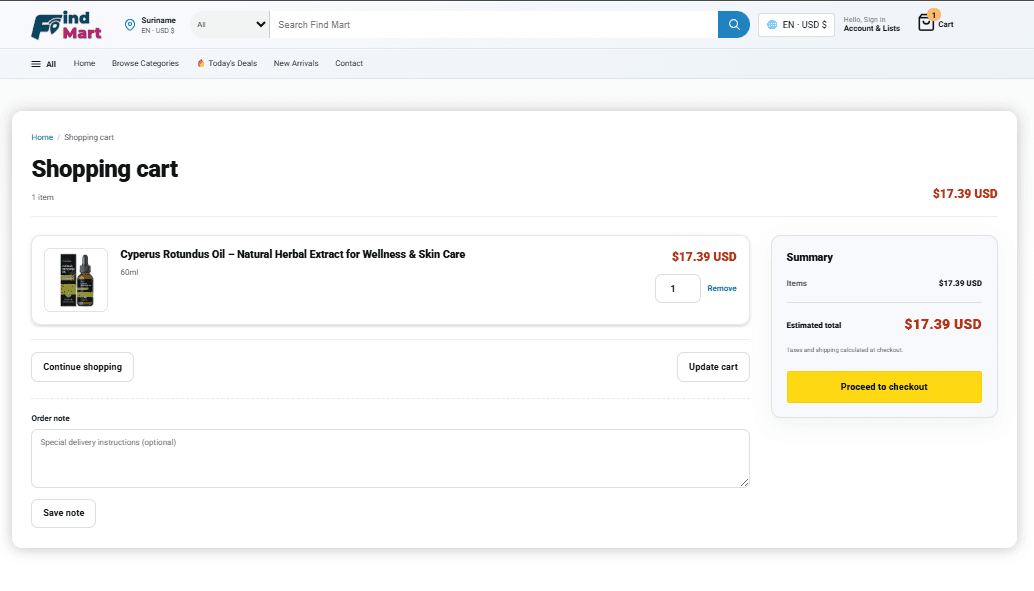The height and width of the screenshot is (591, 1034).
Task: Change the Suriname delivery location
Action: [x=150, y=25]
